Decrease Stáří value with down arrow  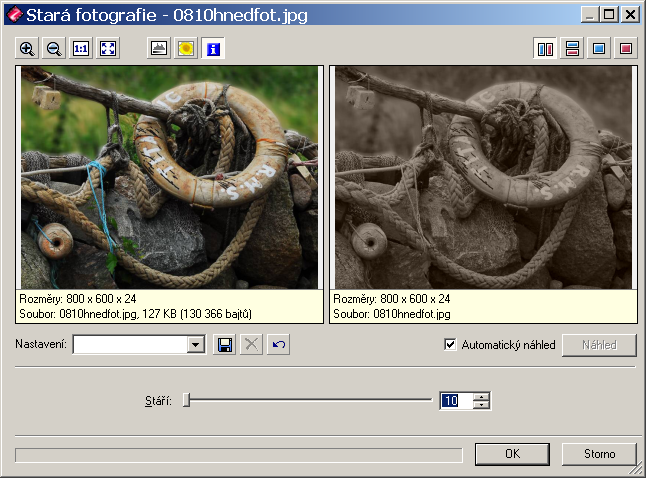pos(482,405)
